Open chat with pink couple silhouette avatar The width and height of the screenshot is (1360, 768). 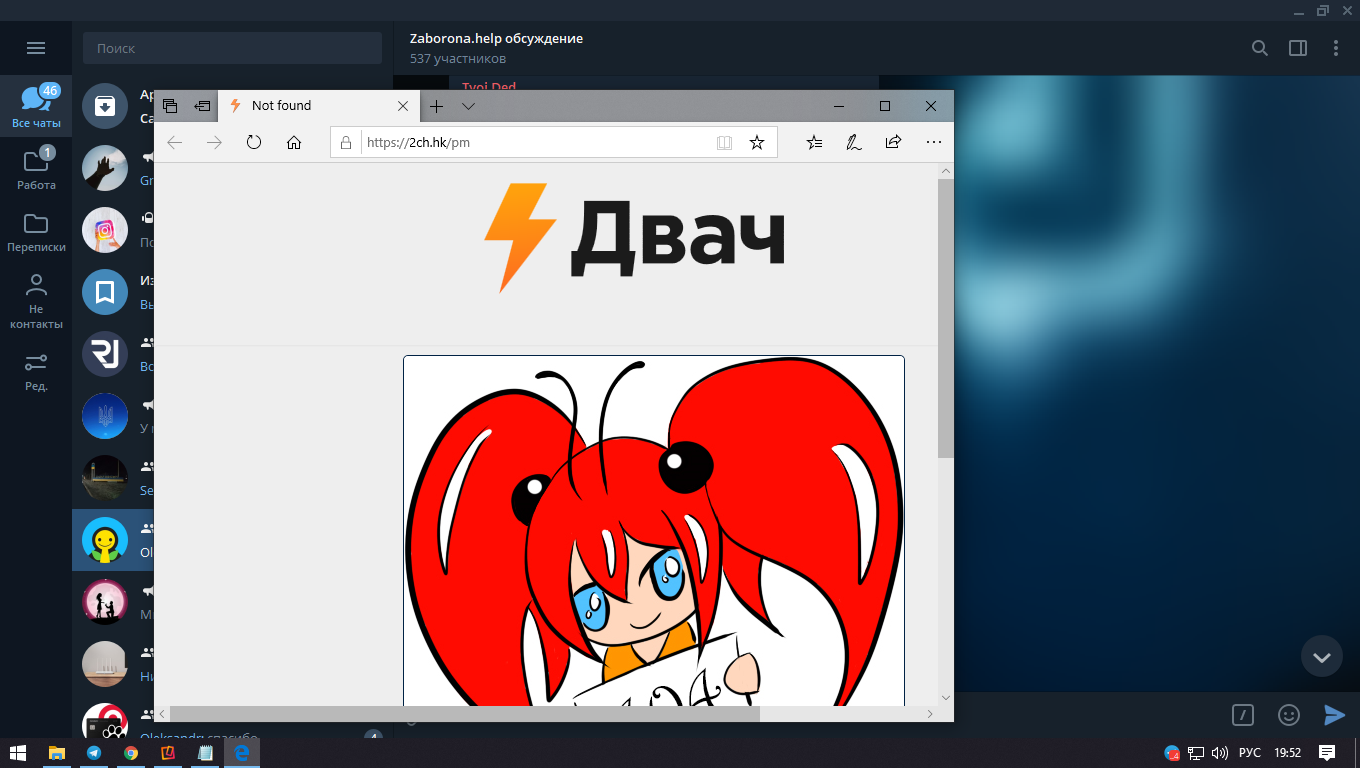[x=105, y=602]
